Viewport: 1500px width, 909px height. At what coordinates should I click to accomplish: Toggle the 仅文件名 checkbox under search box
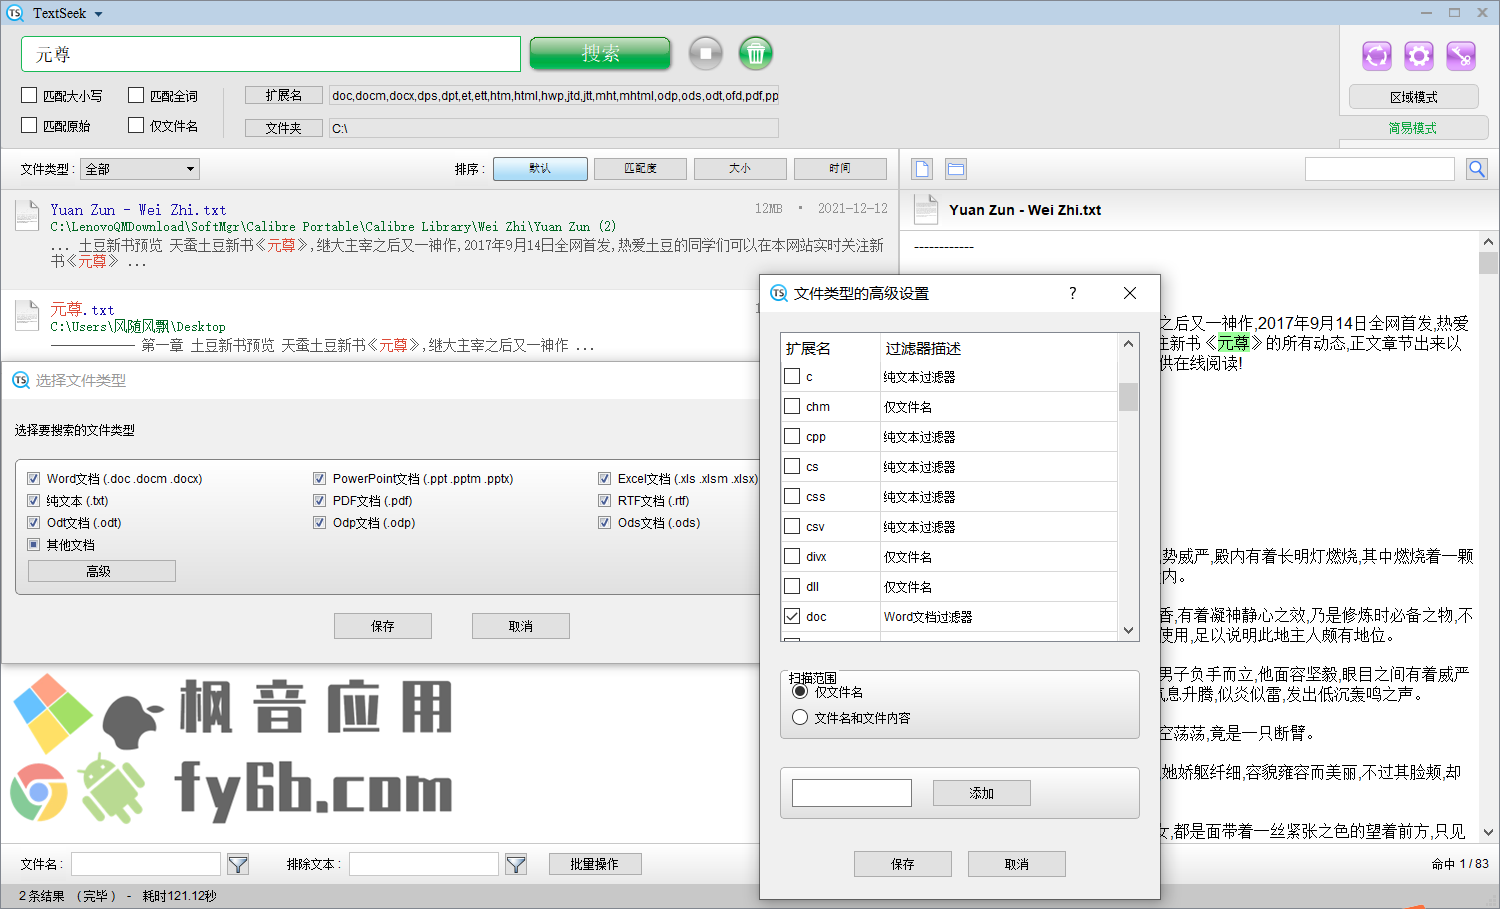pyautogui.click(x=136, y=126)
